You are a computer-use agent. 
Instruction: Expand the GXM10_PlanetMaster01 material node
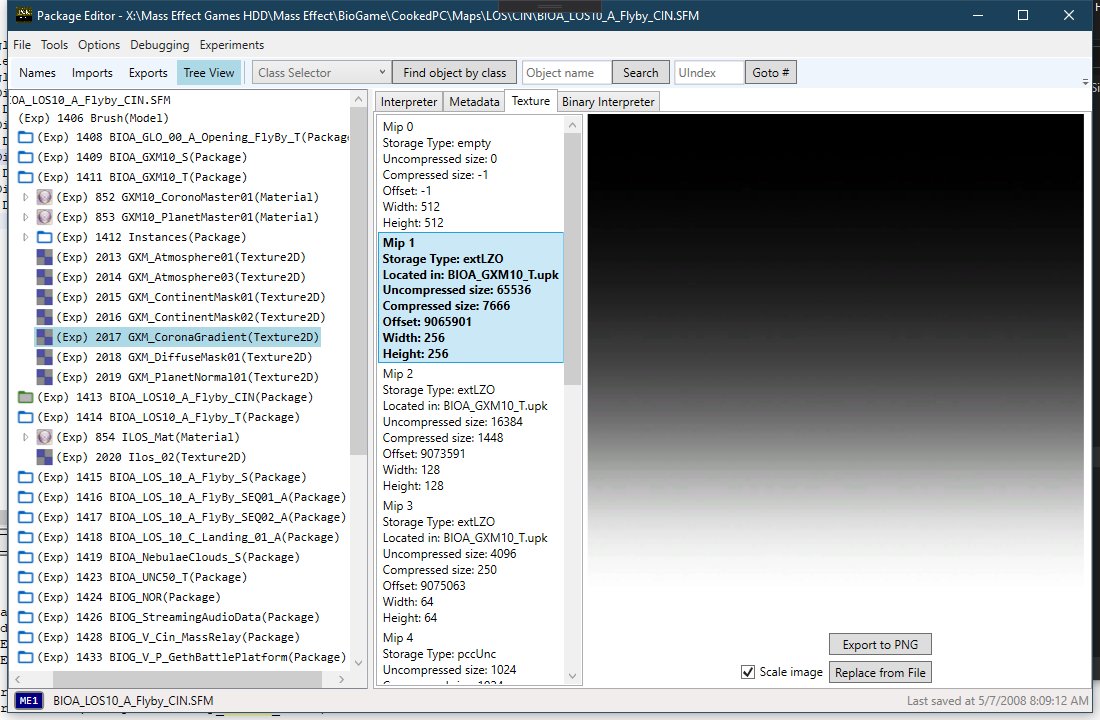tap(26, 218)
